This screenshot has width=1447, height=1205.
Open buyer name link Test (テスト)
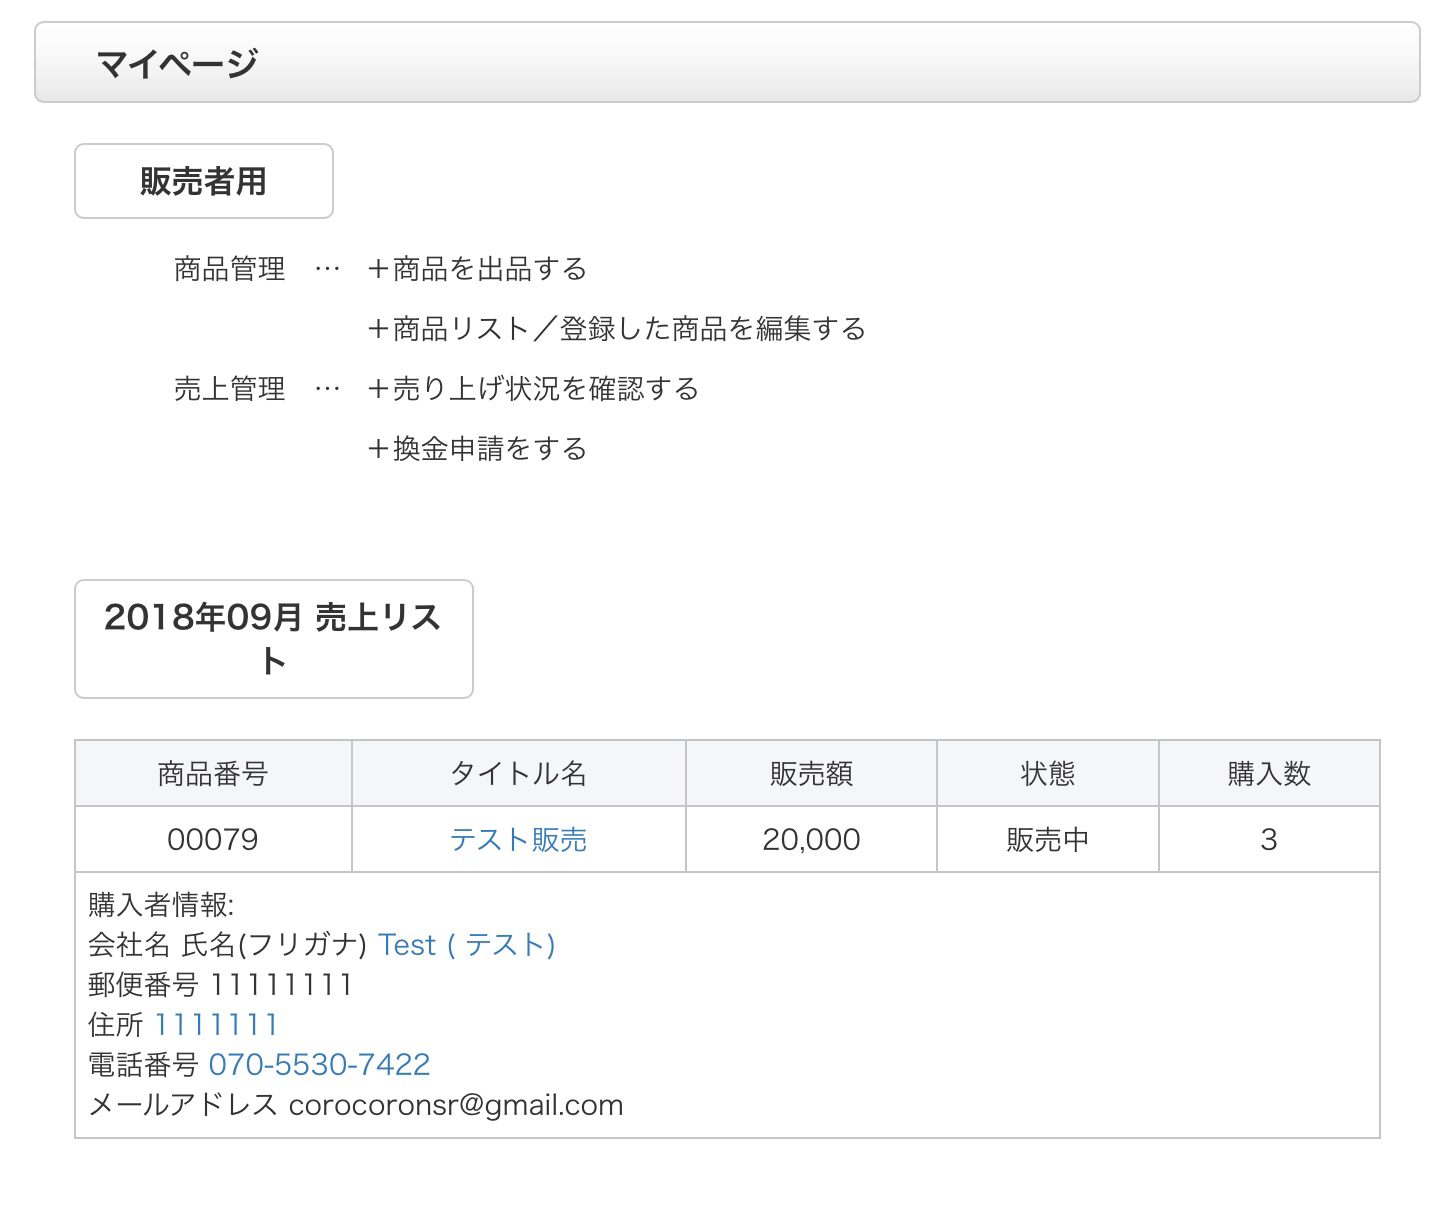tap(466, 945)
